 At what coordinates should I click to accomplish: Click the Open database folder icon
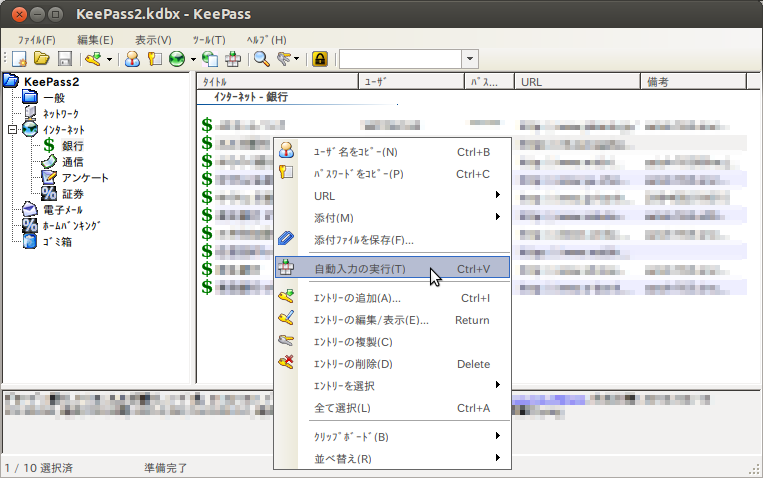[x=42, y=59]
